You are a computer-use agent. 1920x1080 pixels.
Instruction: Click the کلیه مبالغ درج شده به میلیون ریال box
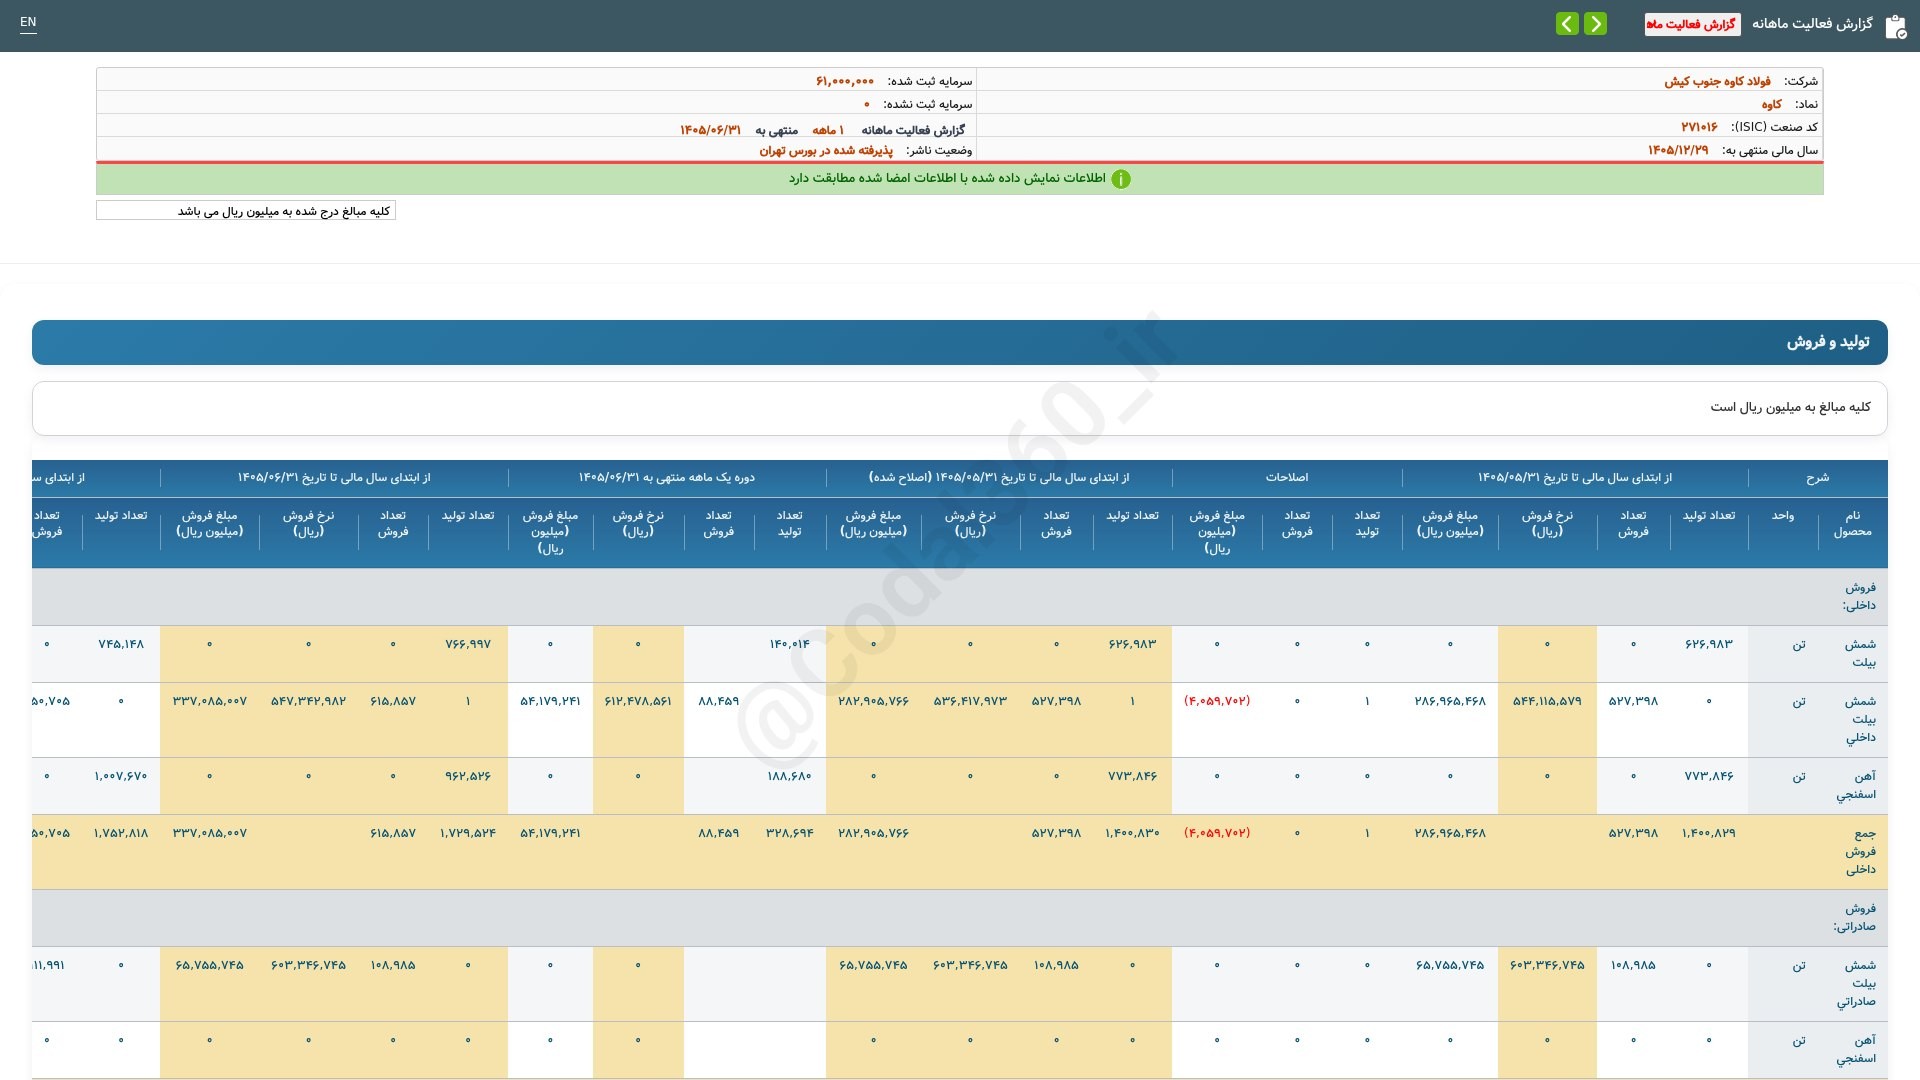click(246, 211)
